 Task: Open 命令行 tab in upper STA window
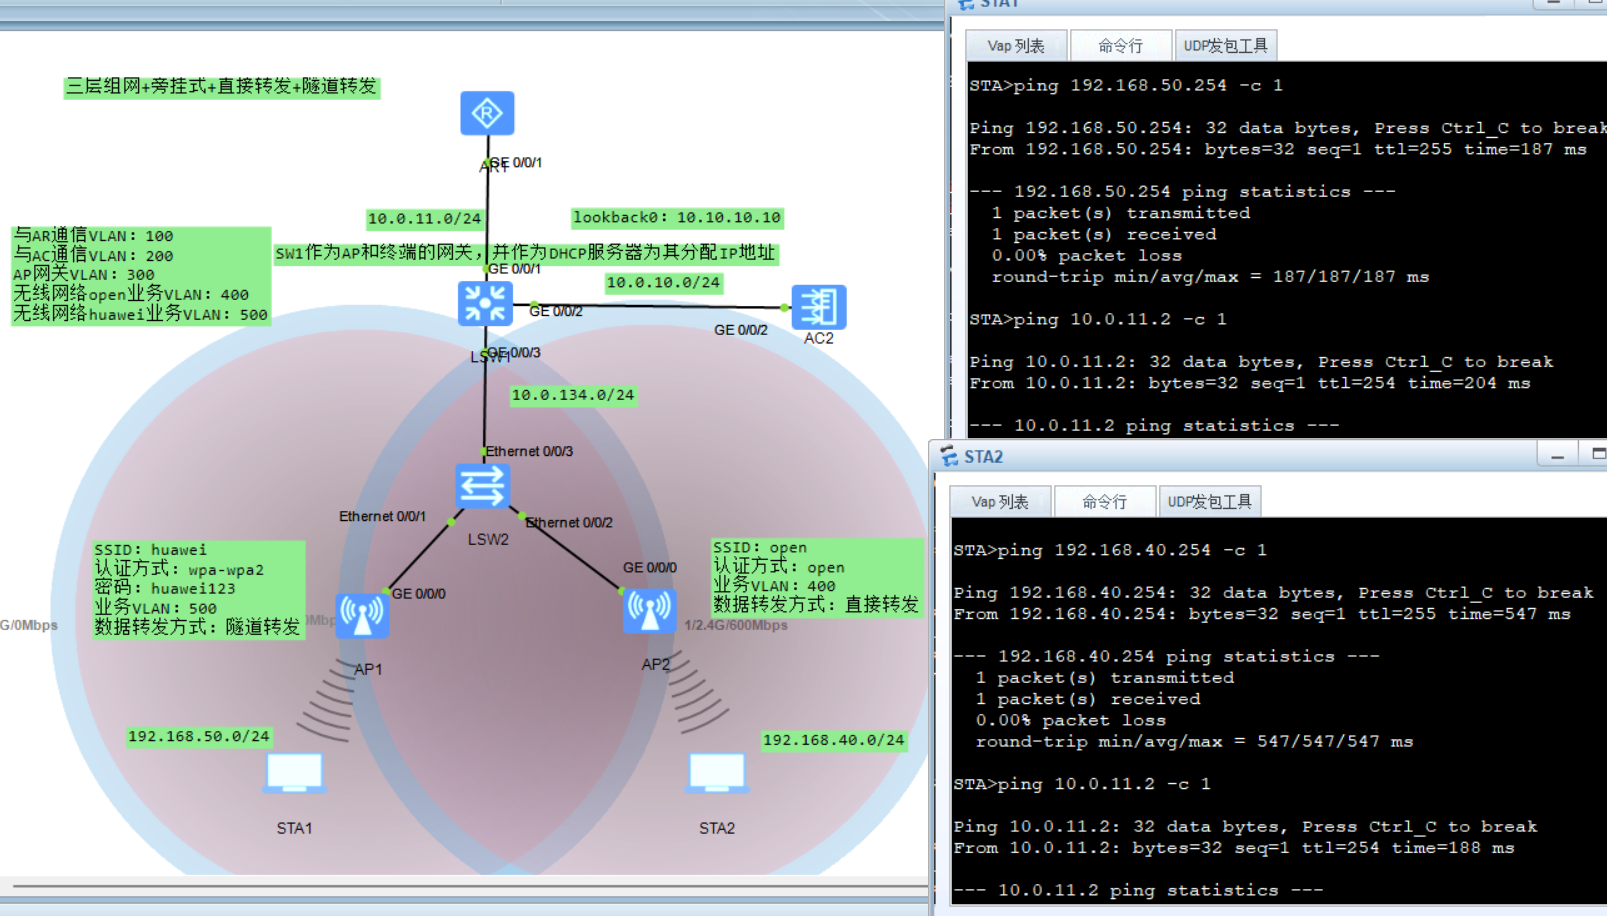(1120, 46)
